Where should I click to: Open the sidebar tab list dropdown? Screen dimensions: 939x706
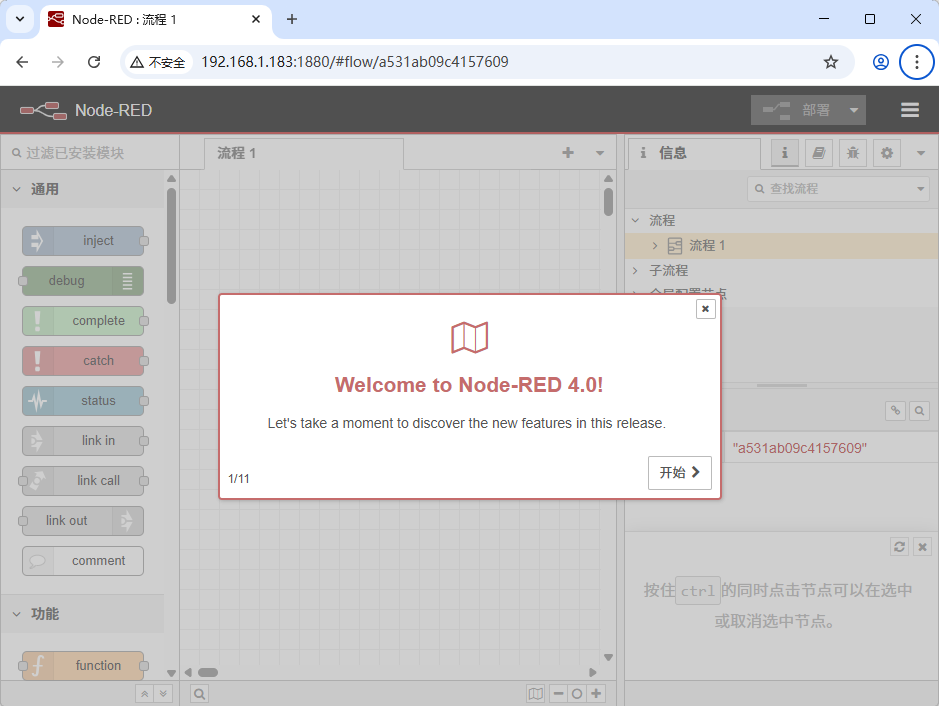click(920, 153)
